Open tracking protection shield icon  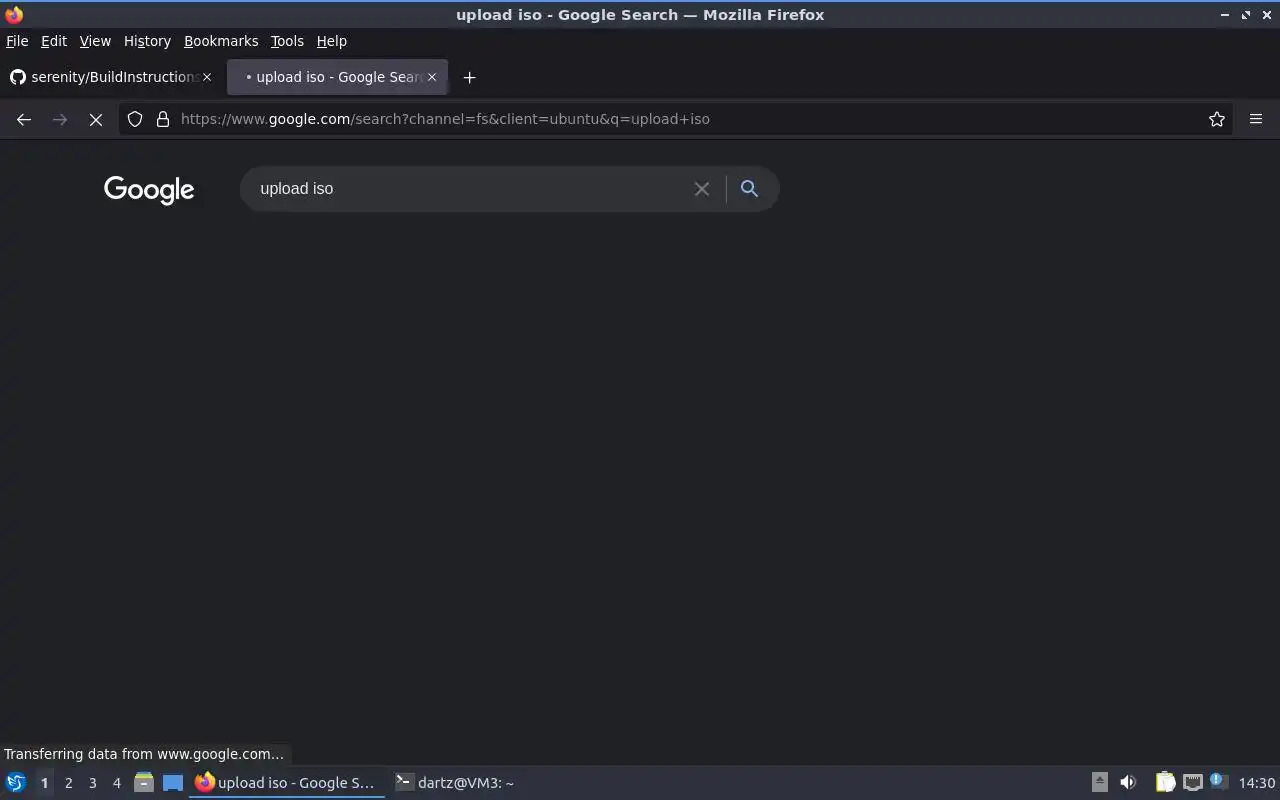pos(135,119)
